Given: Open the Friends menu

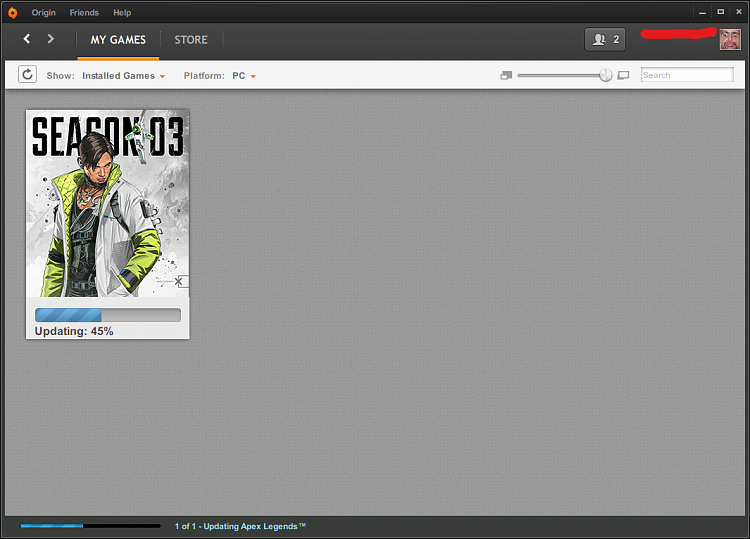Looking at the screenshot, I should coord(84,13).
